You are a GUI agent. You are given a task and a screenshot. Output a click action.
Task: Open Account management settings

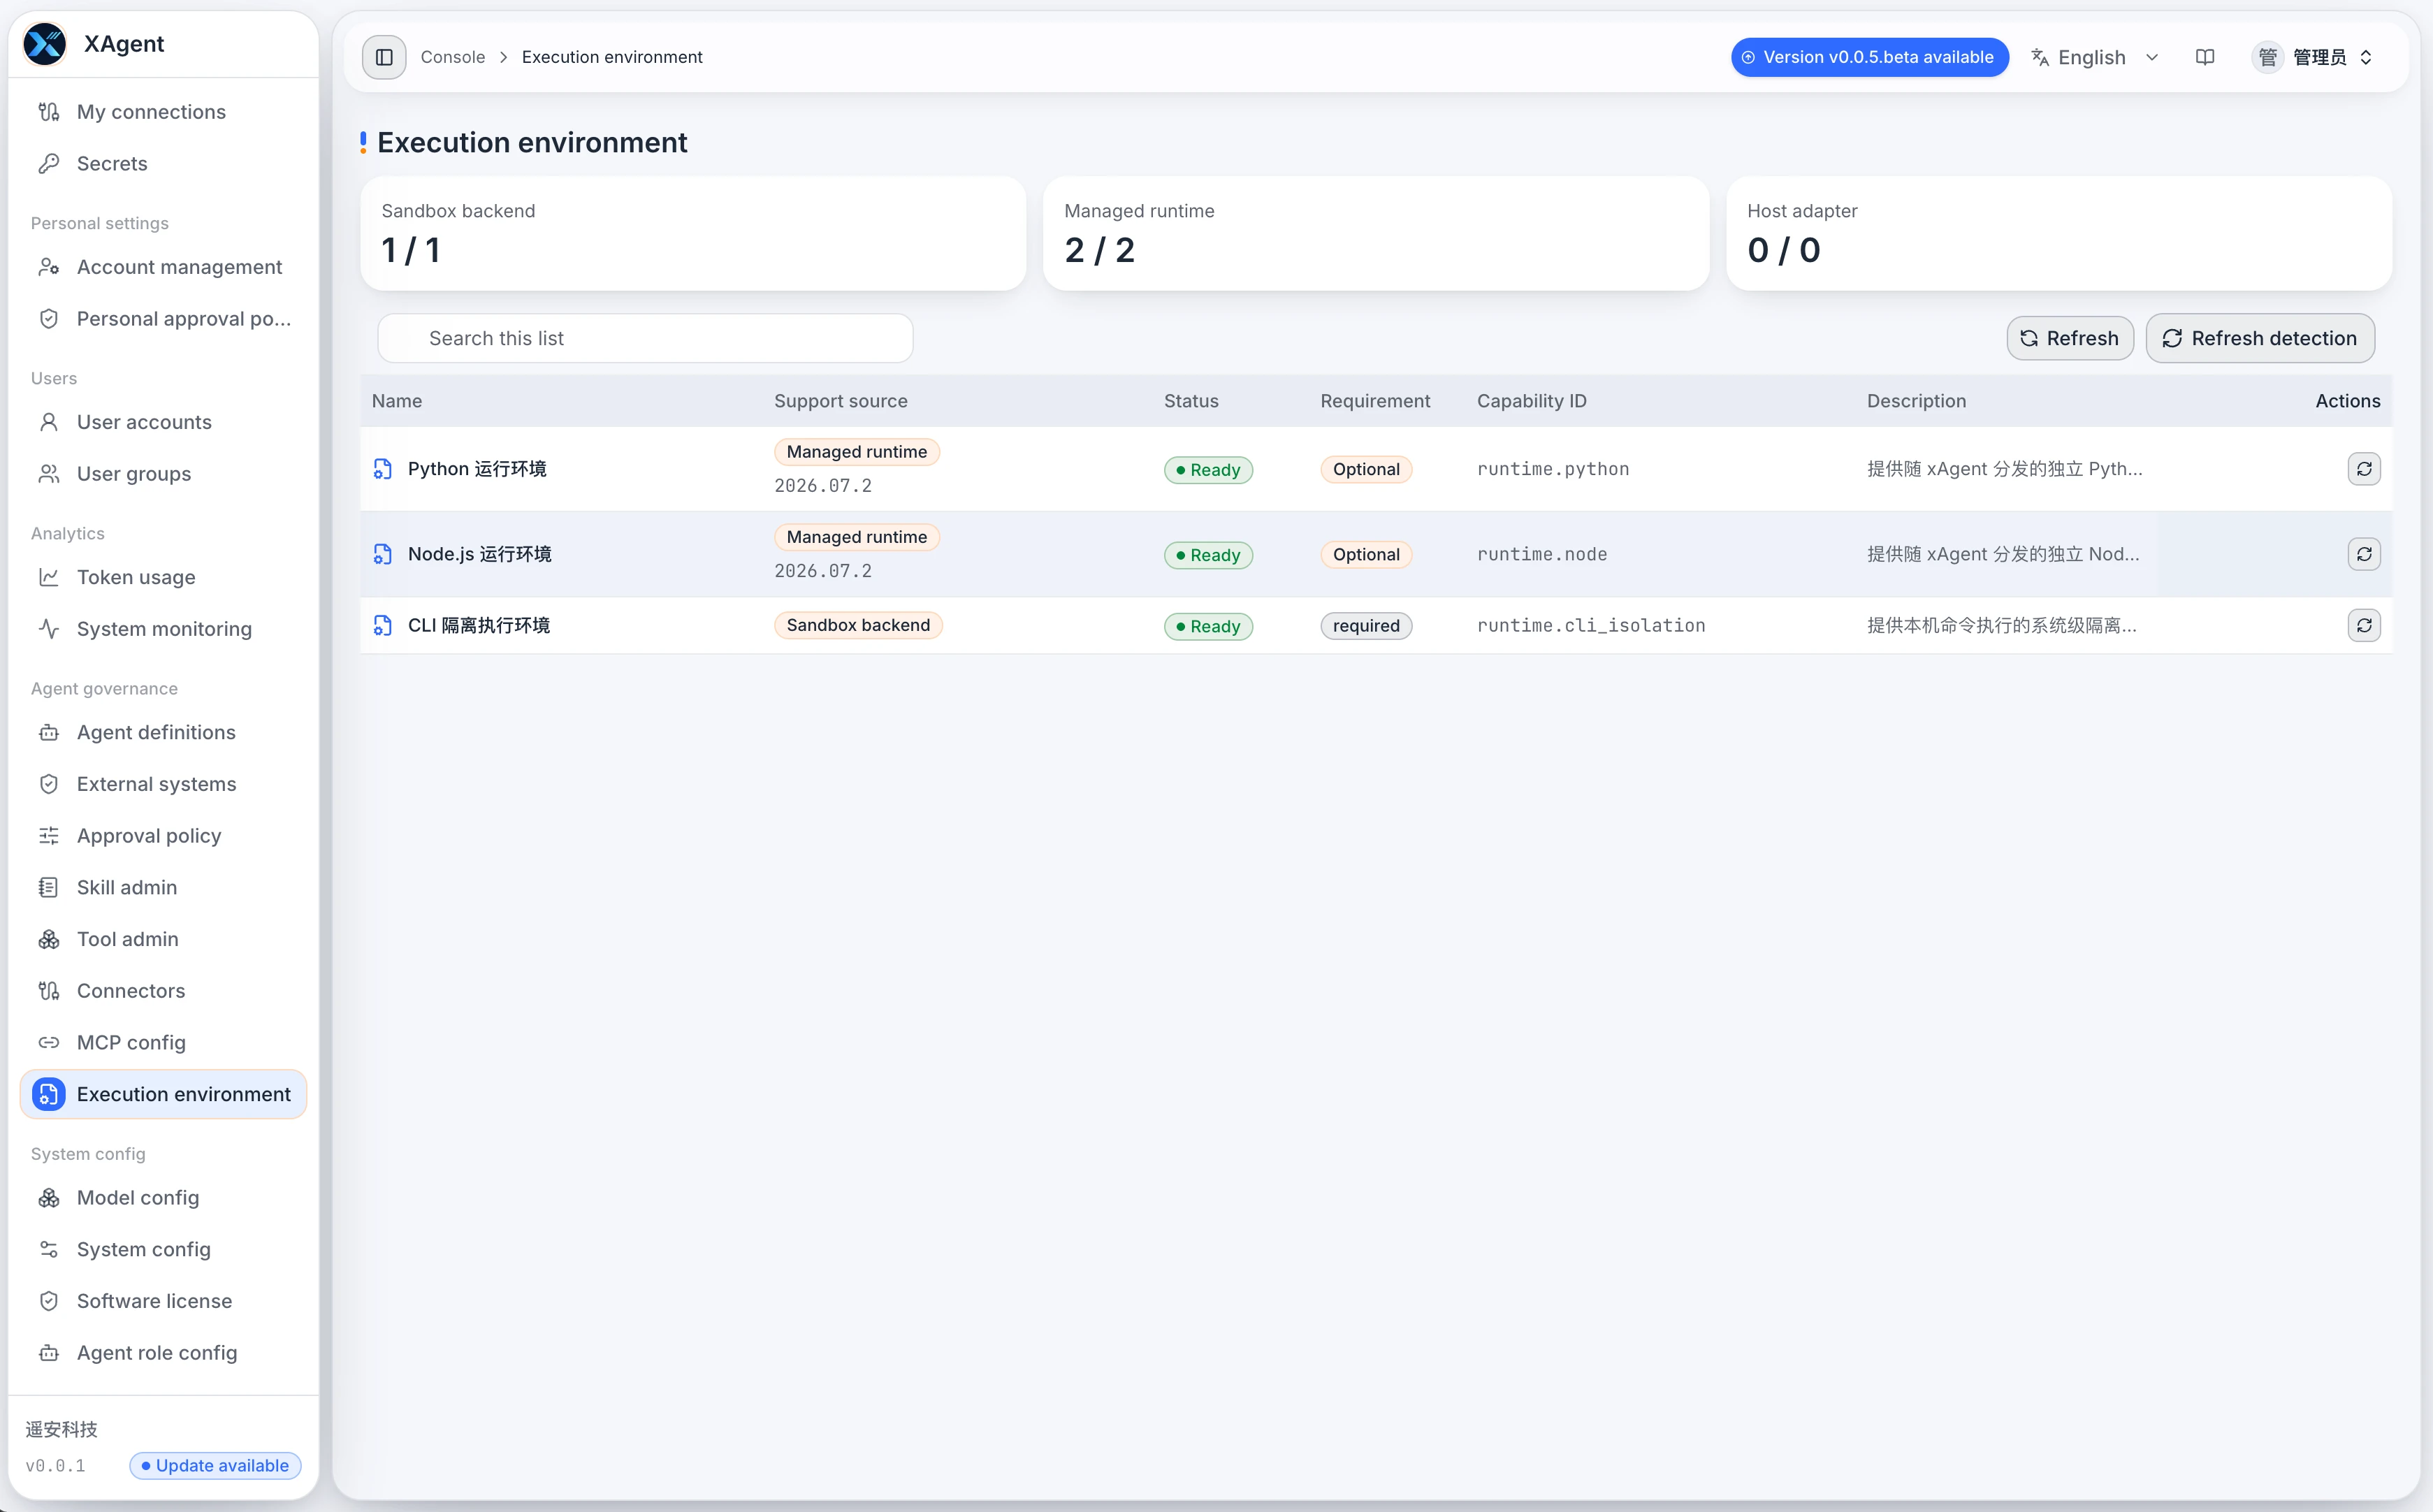pyautogui.click(x=163, y=267)
